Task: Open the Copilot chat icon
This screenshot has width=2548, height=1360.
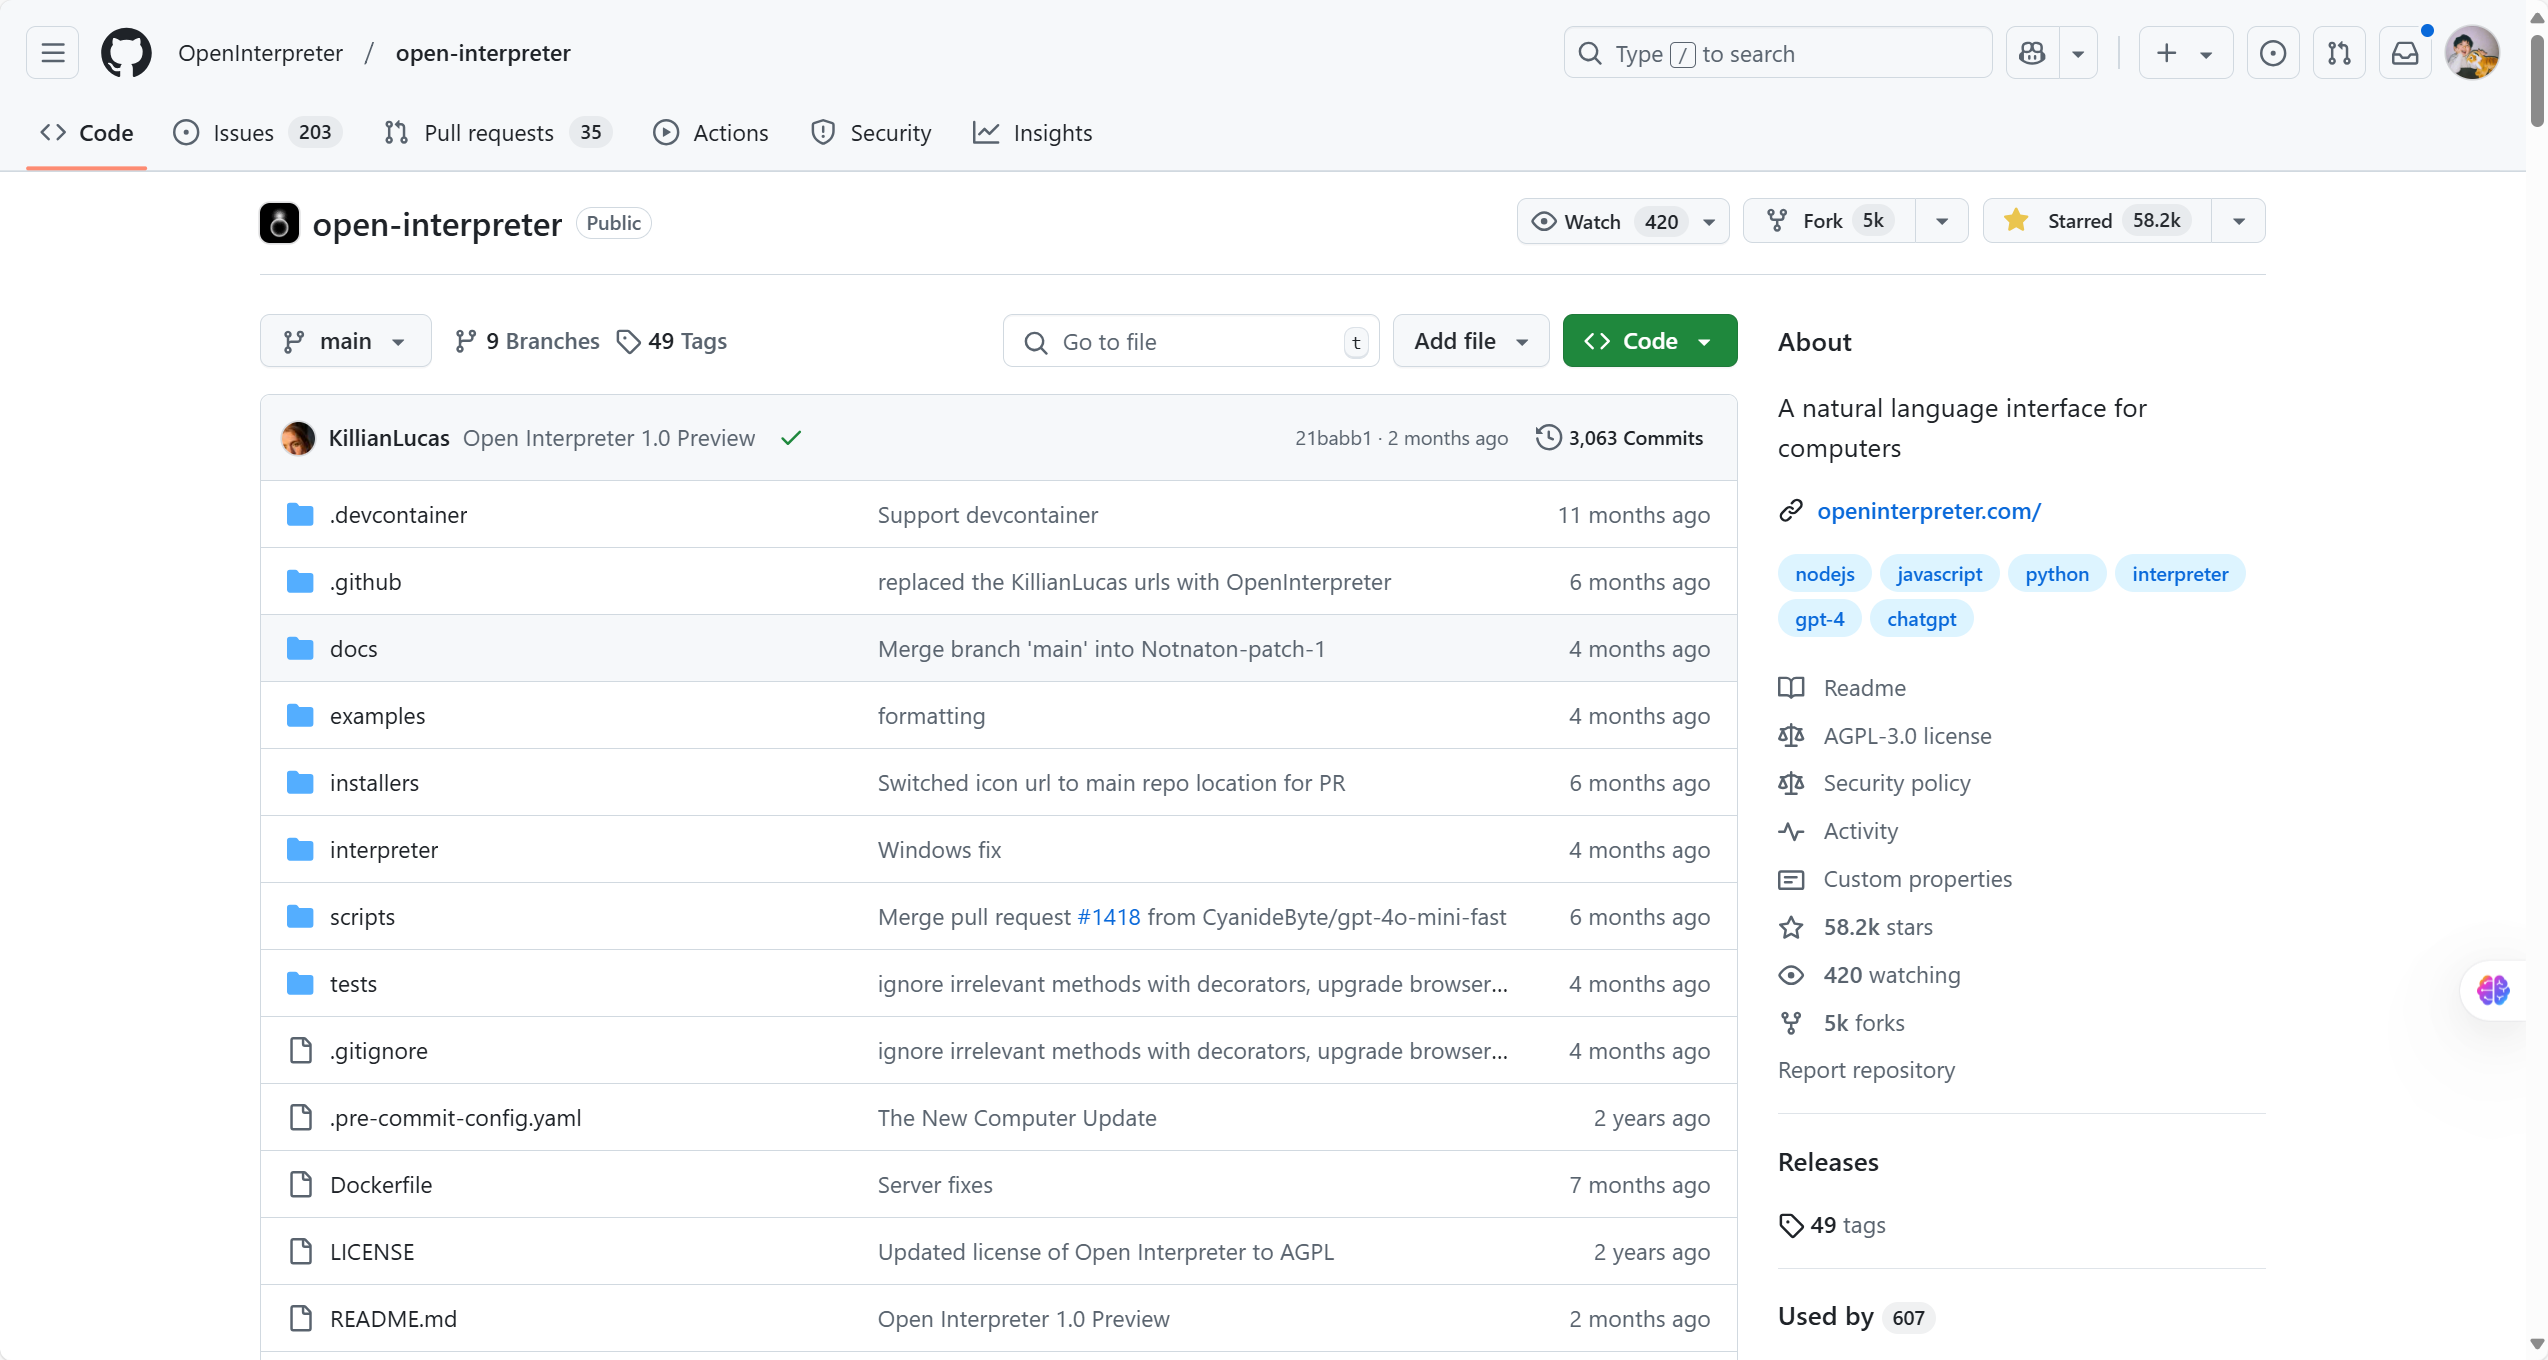Action: pos(2032,53)
